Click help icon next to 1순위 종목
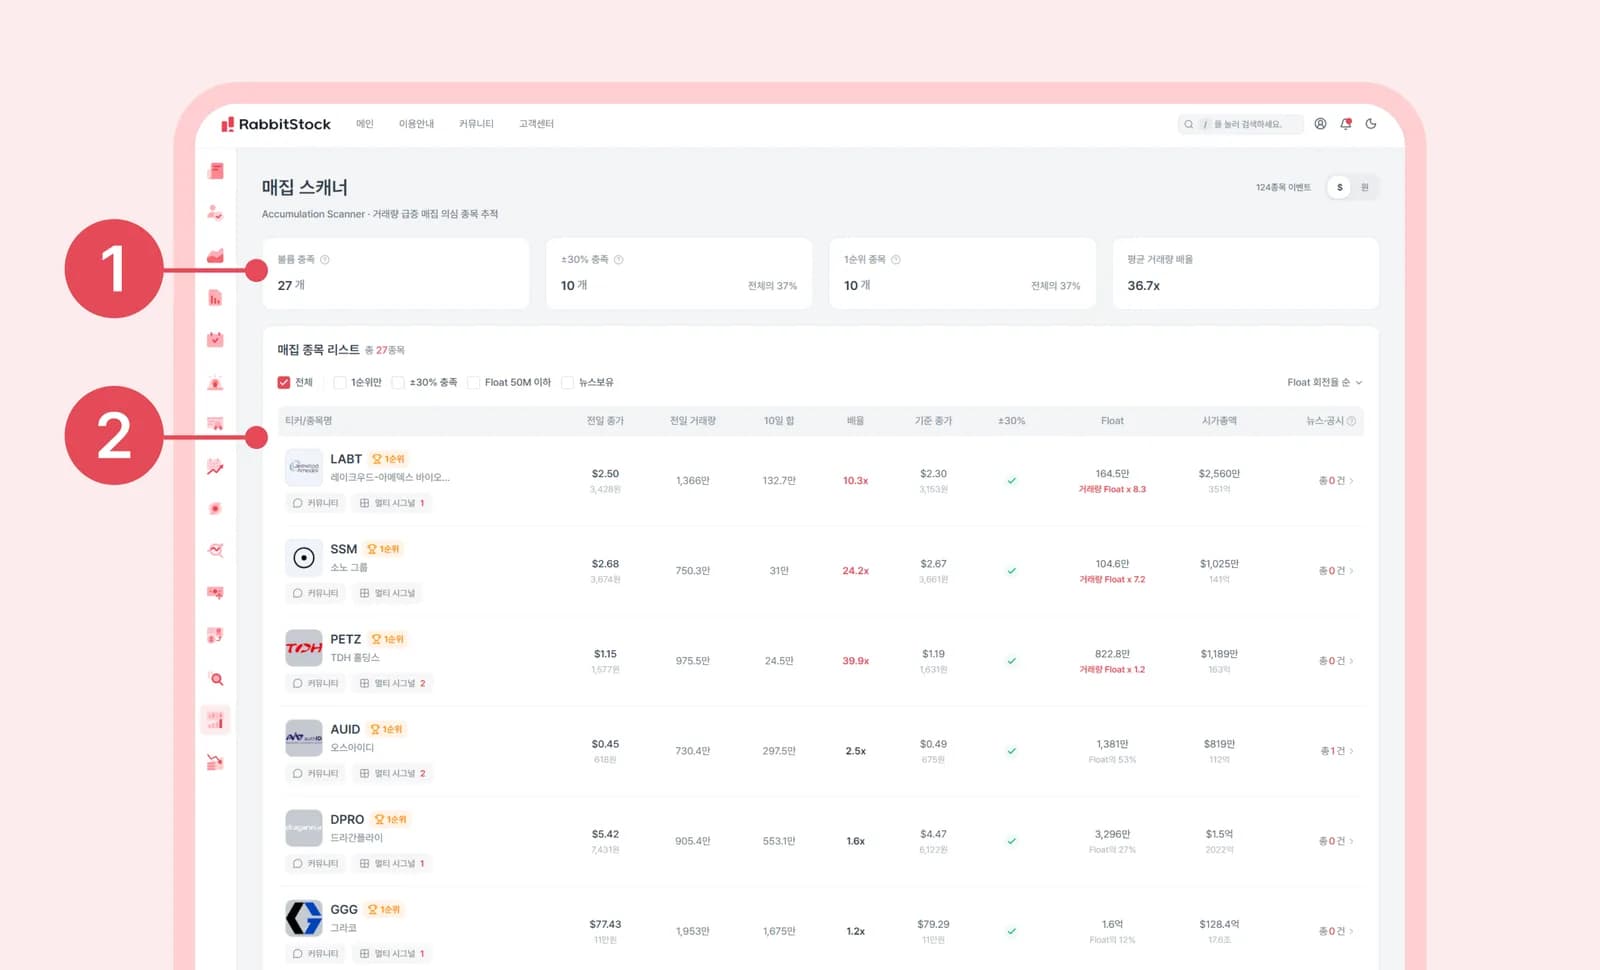1600x970 pixels. (x=896, y=260)
